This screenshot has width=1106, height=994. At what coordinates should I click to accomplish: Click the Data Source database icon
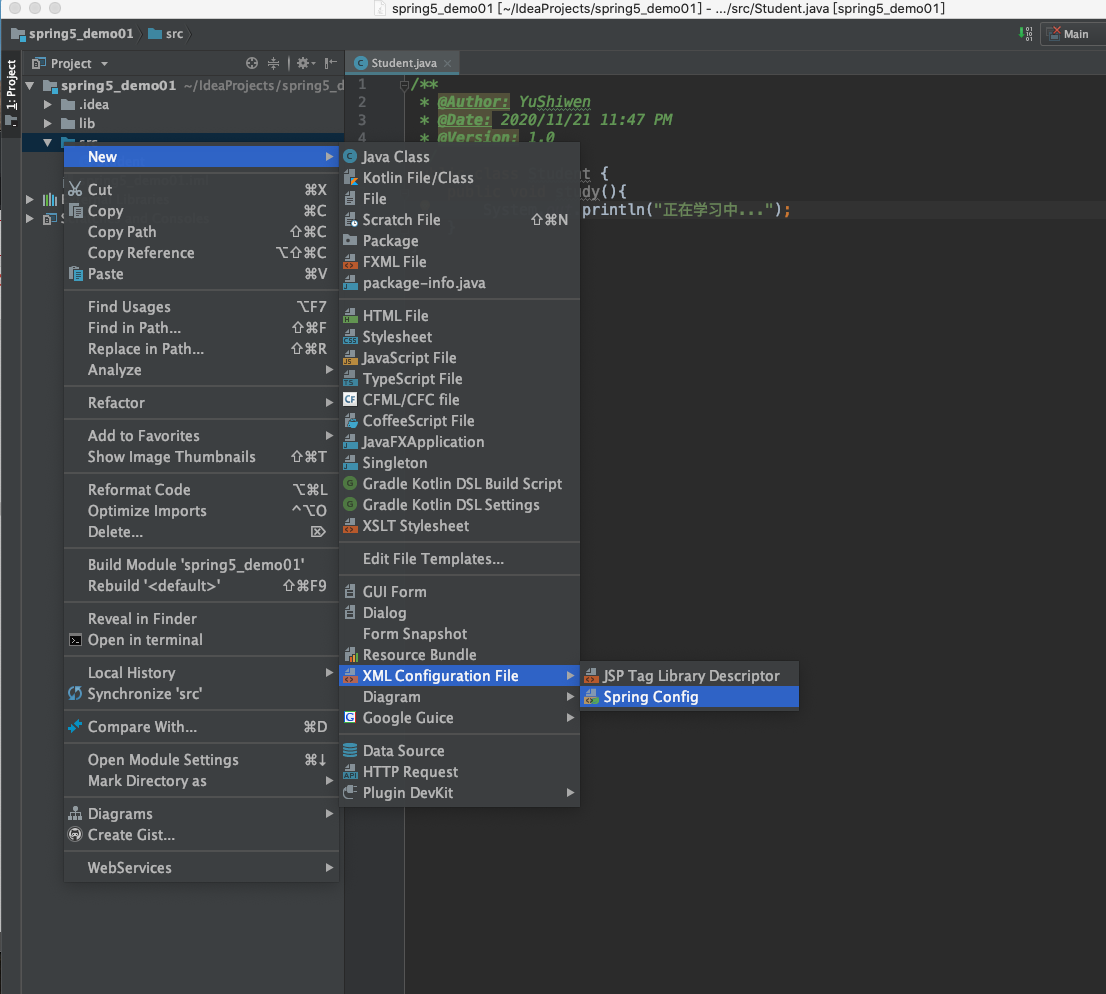[x=350, y=751]
